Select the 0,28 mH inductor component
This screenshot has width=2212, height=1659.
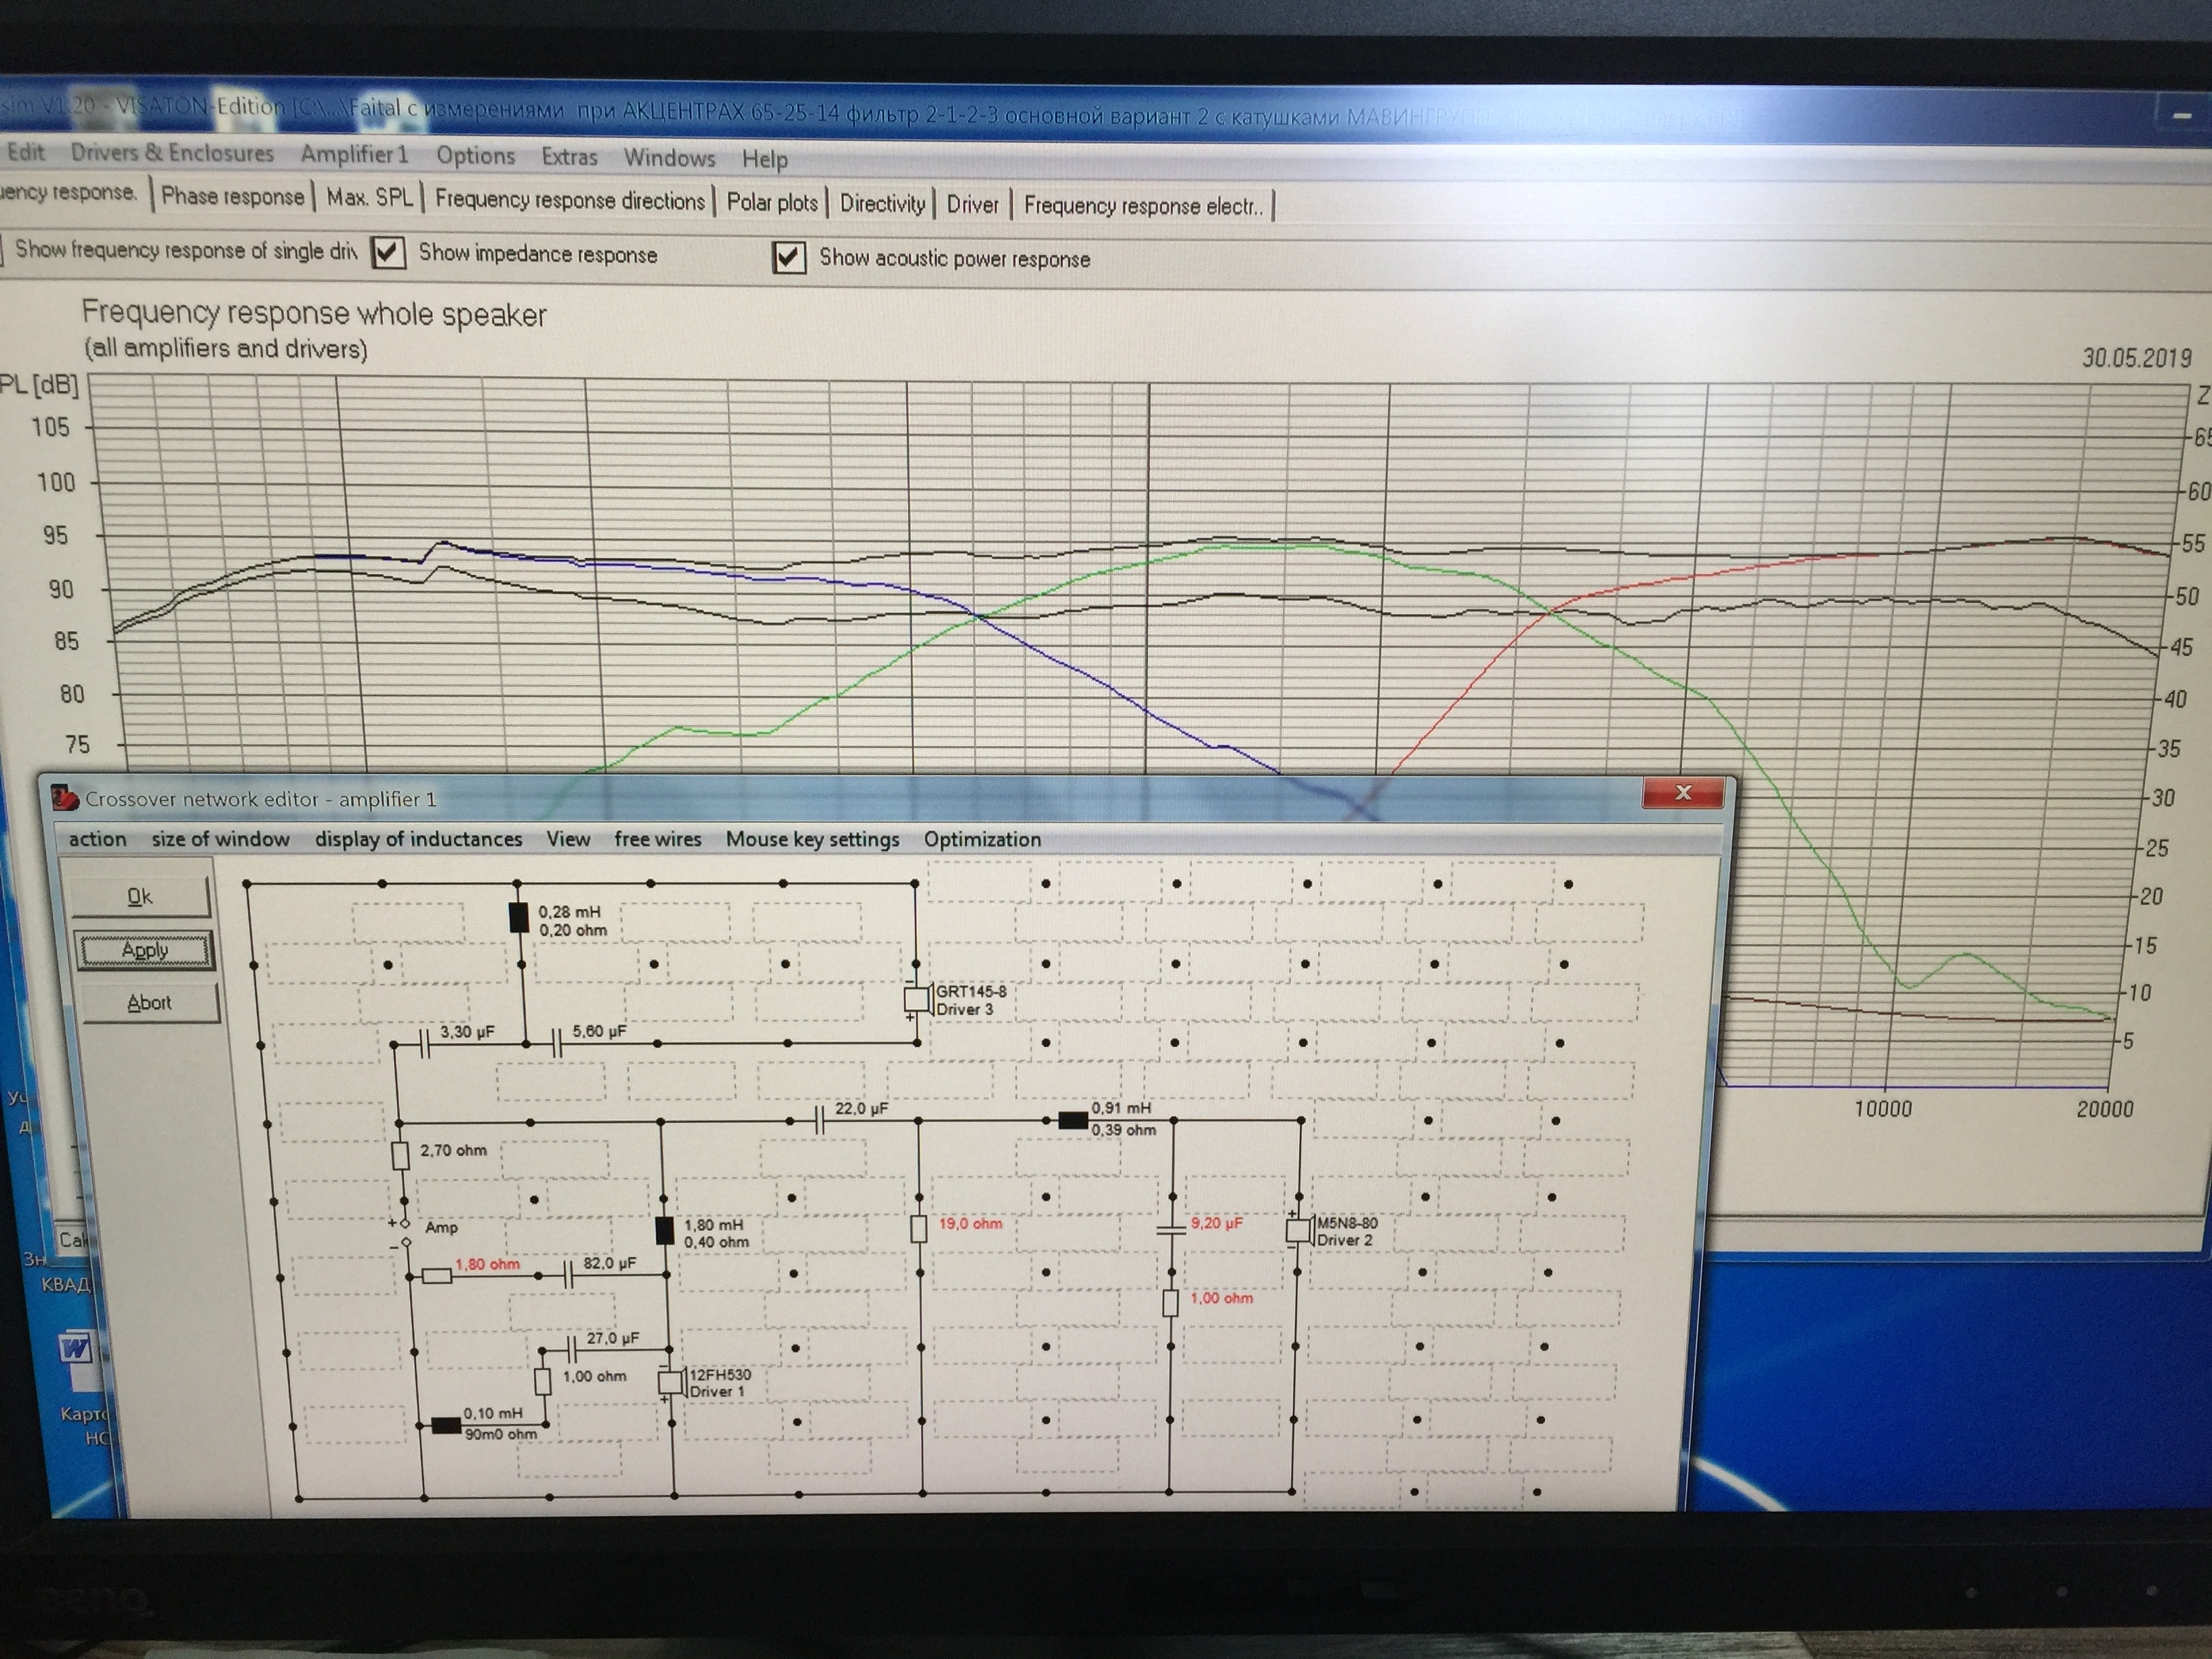point(519,917)
